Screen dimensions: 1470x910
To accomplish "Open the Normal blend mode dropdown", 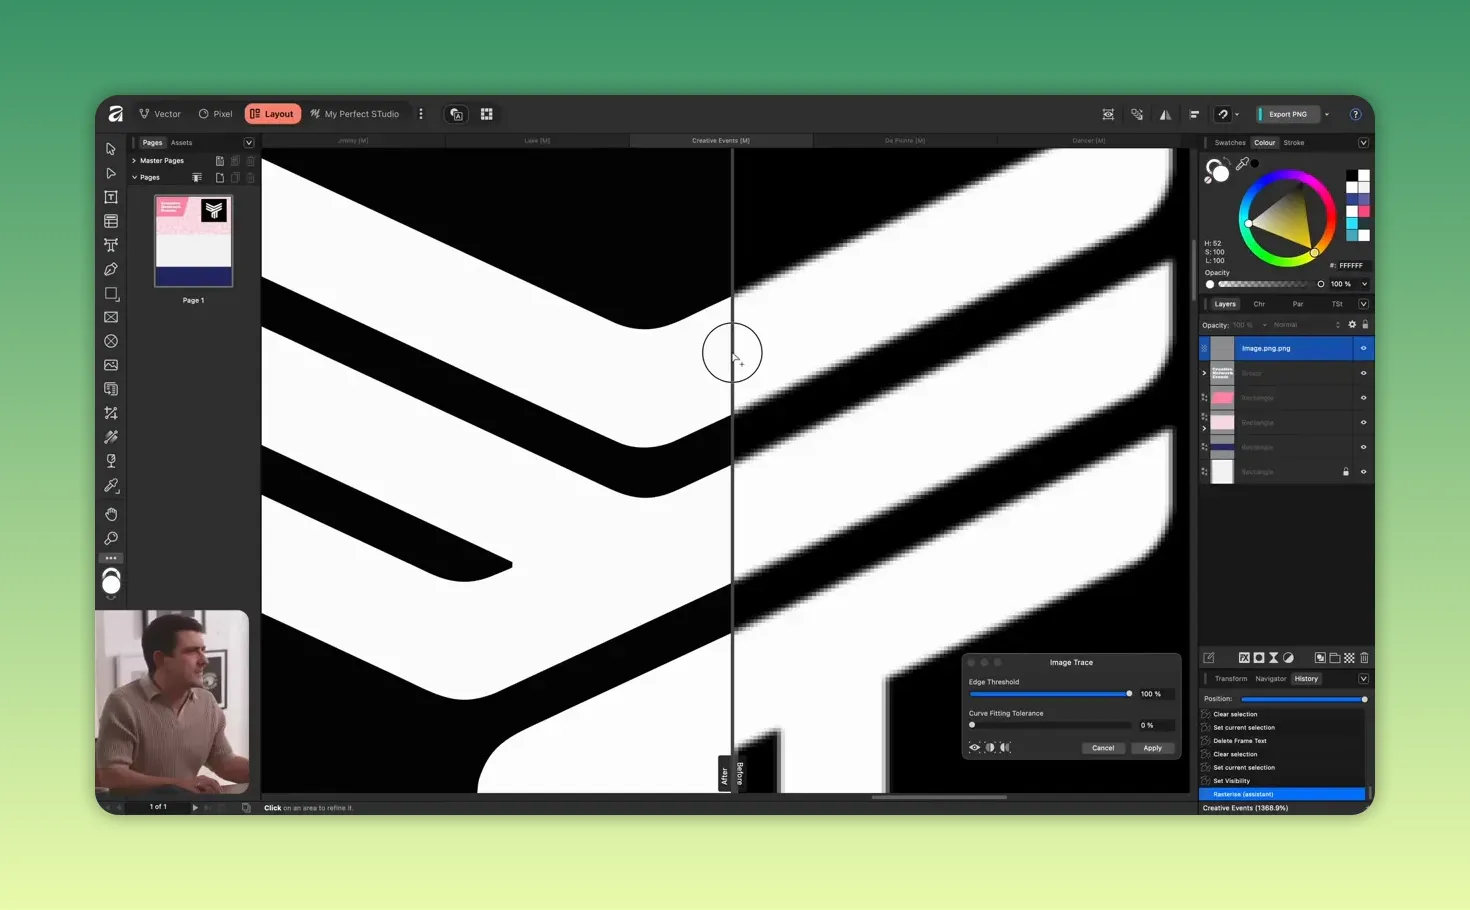I will (1306, 325).
